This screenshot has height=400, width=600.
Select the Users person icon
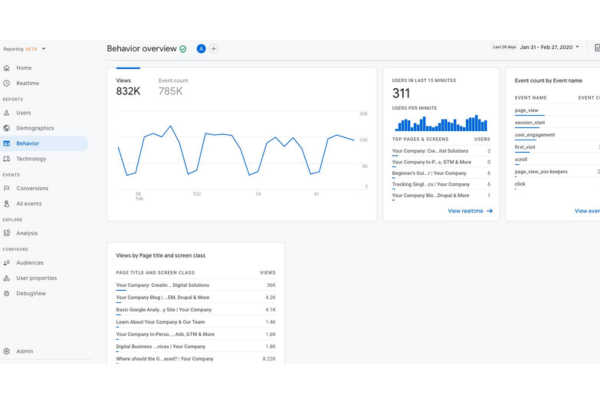click(x=7, y=113)
